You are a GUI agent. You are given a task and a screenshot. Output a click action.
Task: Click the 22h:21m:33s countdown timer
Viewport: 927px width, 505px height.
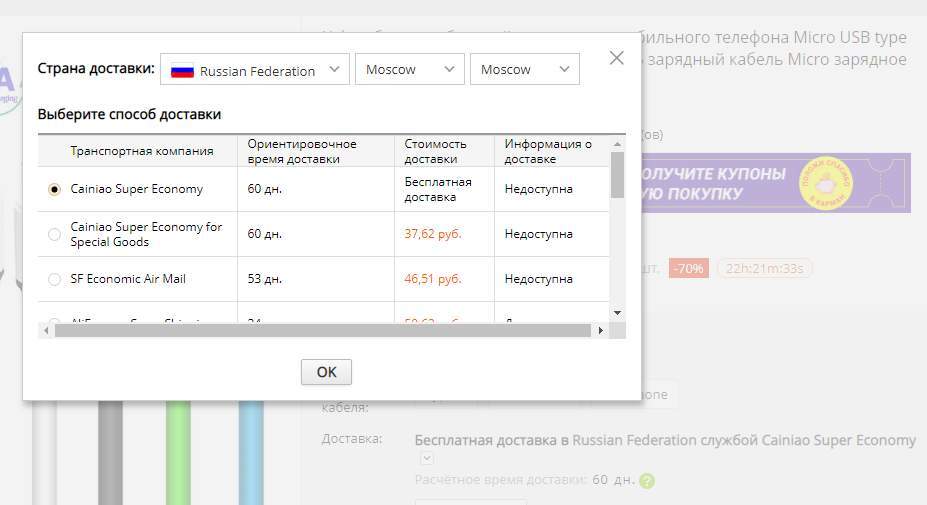[x=764, y=268]
